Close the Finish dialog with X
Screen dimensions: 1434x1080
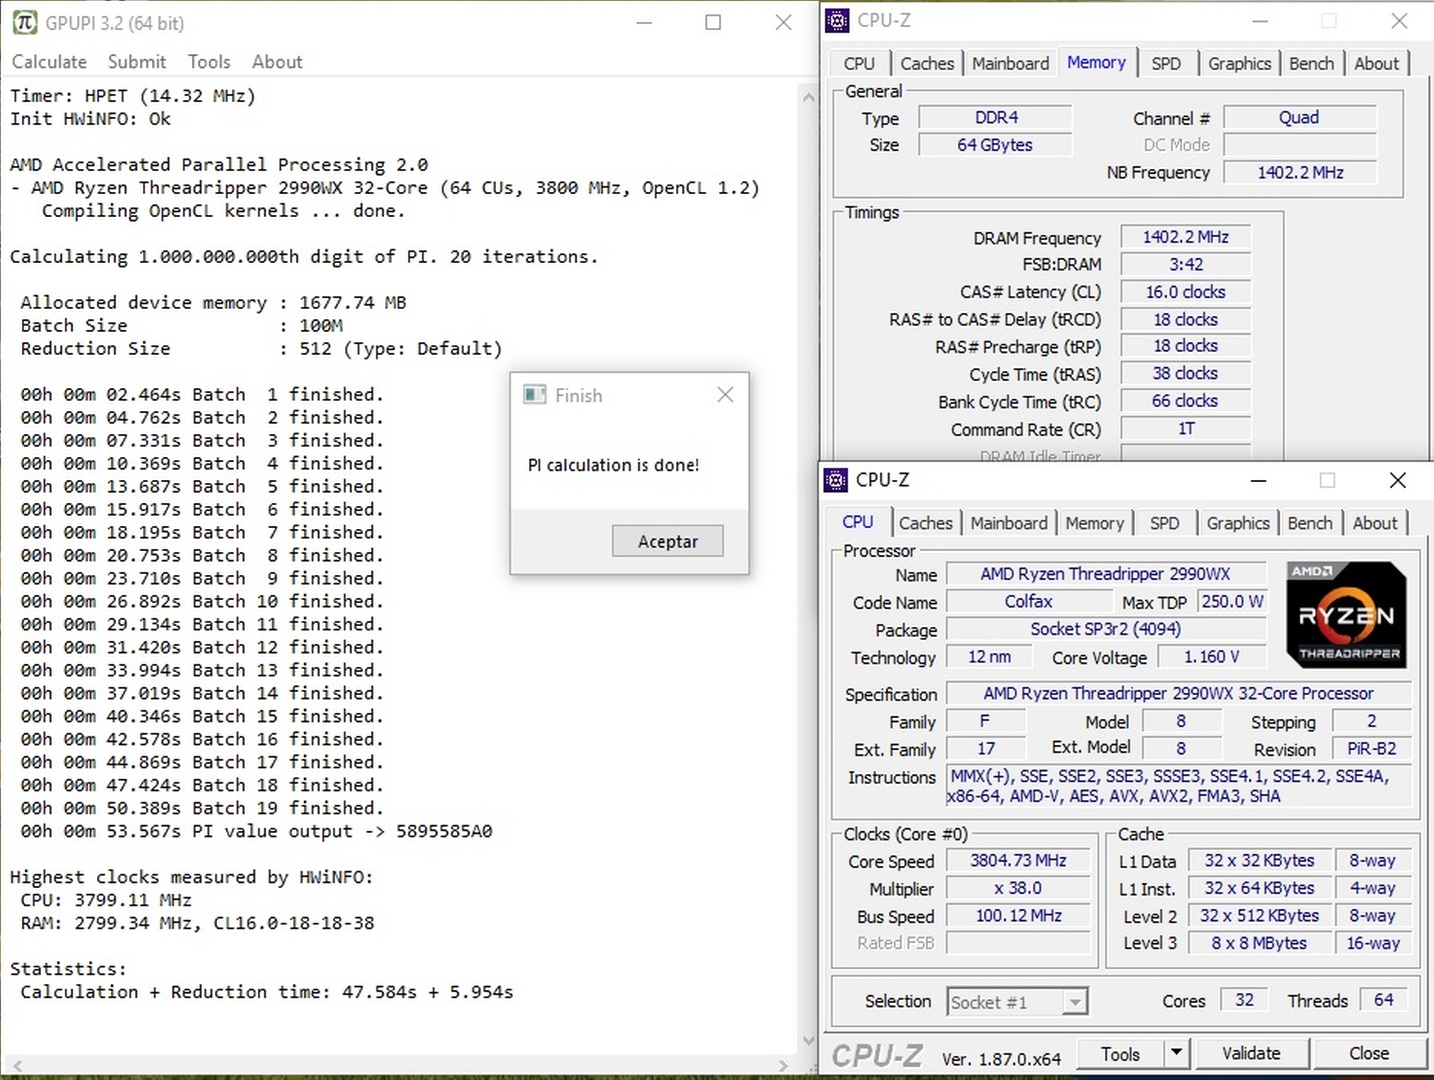[x=726, y=395]
